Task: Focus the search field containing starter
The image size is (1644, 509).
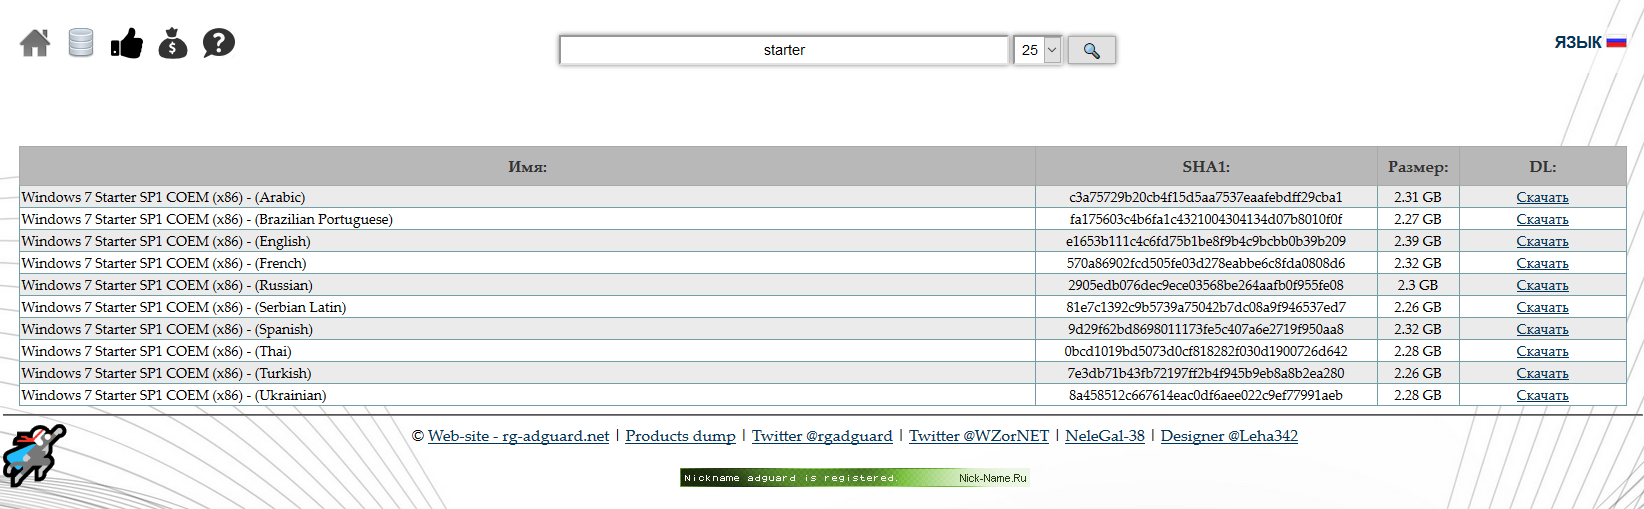Action: [x=784, y=50]
